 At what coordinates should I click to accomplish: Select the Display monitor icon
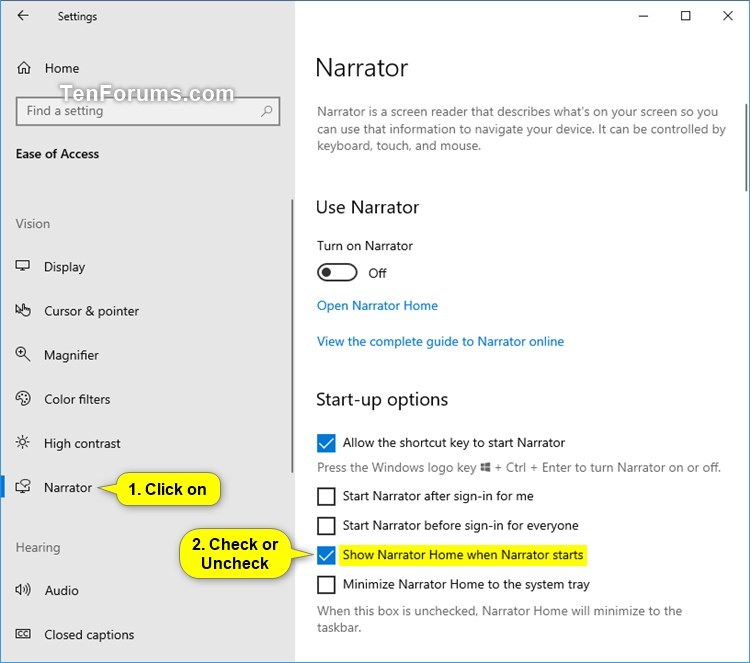[22, 266]
